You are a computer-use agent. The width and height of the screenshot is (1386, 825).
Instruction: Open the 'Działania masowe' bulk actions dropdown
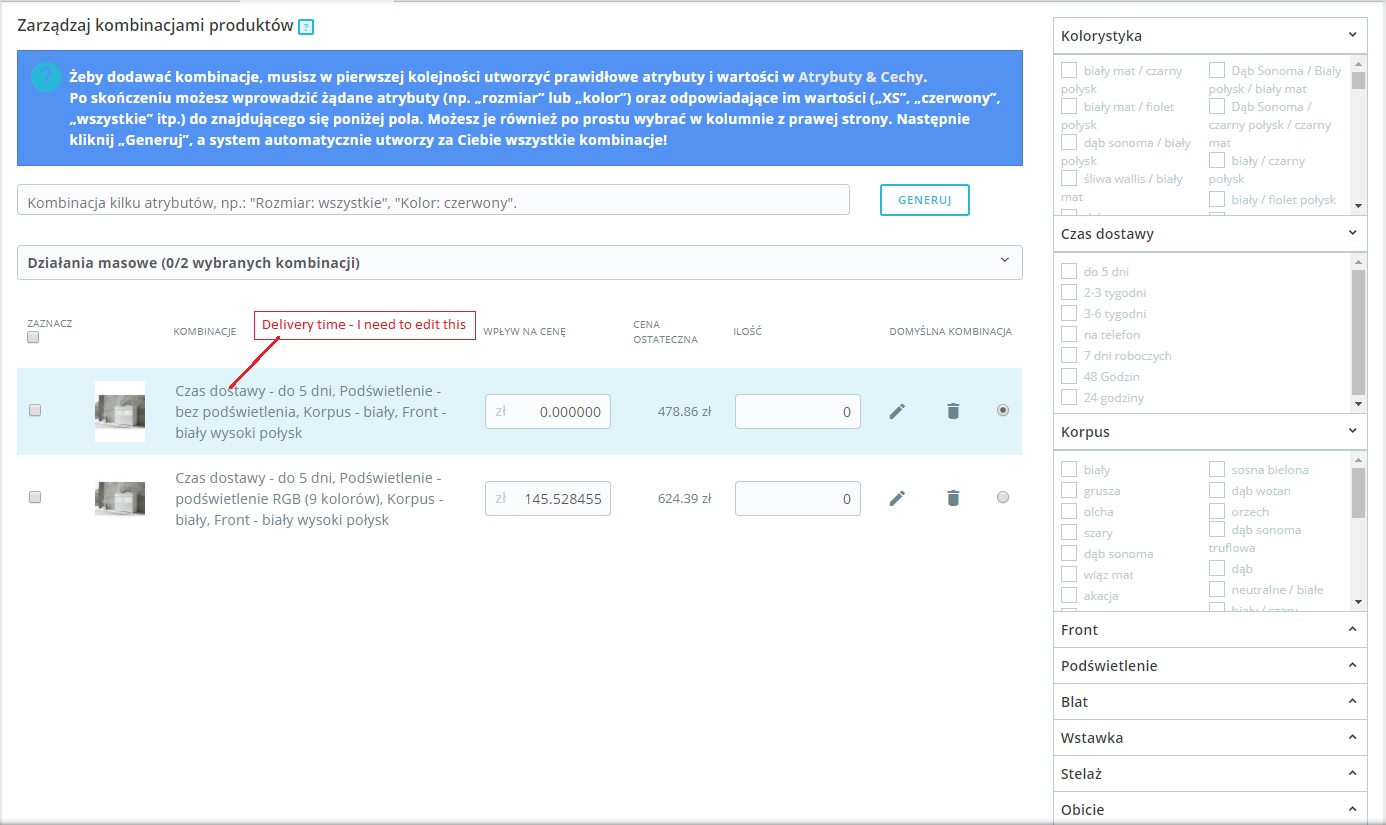point(520,262)
